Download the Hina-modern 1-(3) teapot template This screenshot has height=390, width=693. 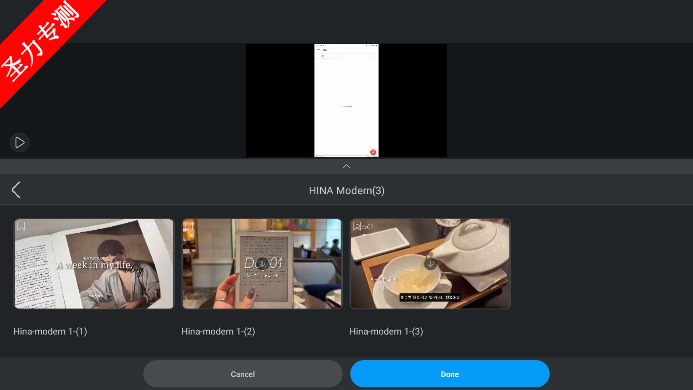tap(430, 264)
